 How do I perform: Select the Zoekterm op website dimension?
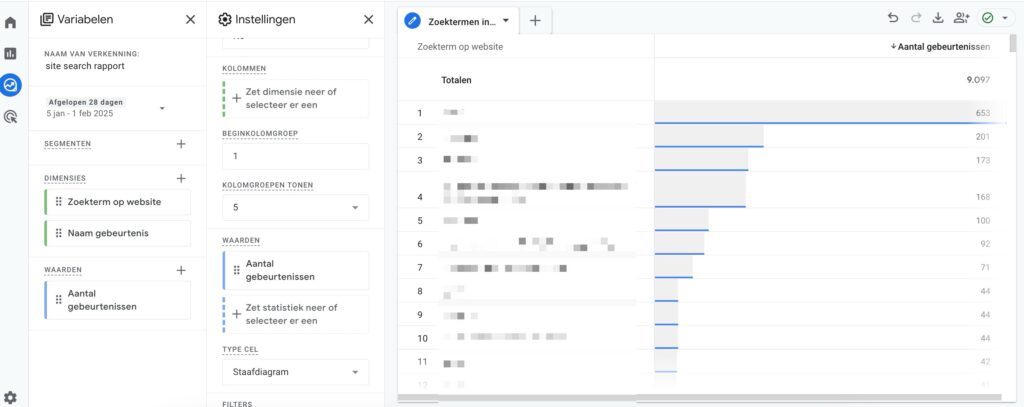(118, 202)
